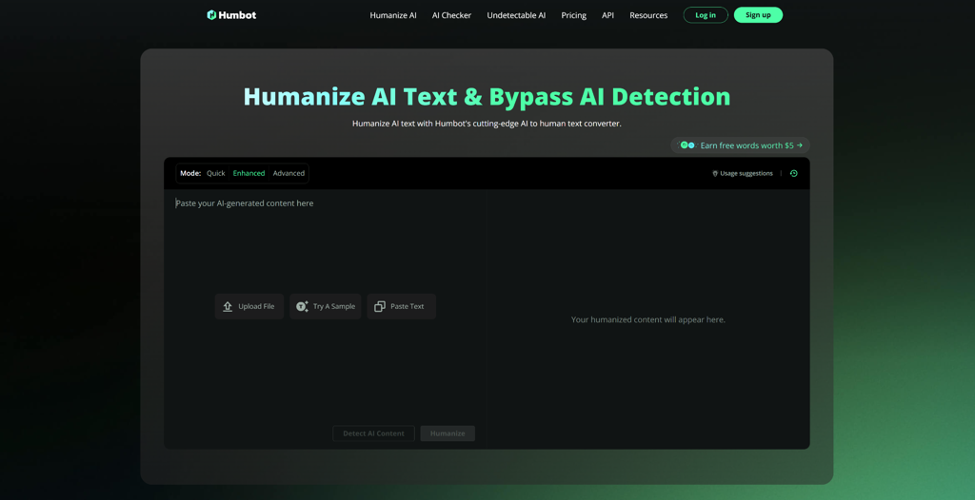This screenshot has height=502, width=977.
Task: Click the Sign up button
Action: pyautogui.click(x=758, y=15)
